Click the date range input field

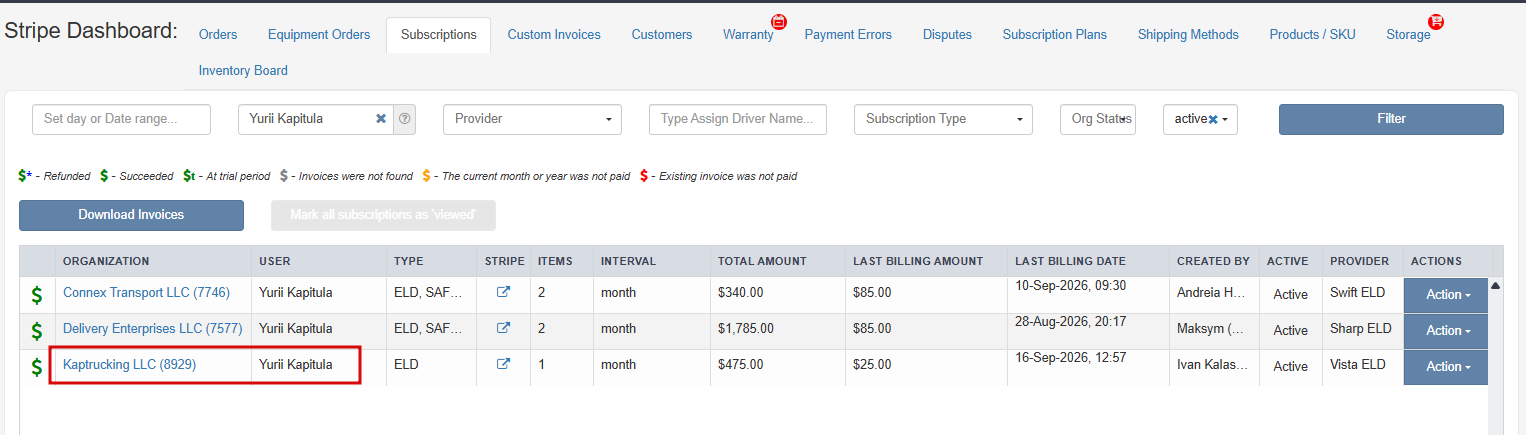121,119
